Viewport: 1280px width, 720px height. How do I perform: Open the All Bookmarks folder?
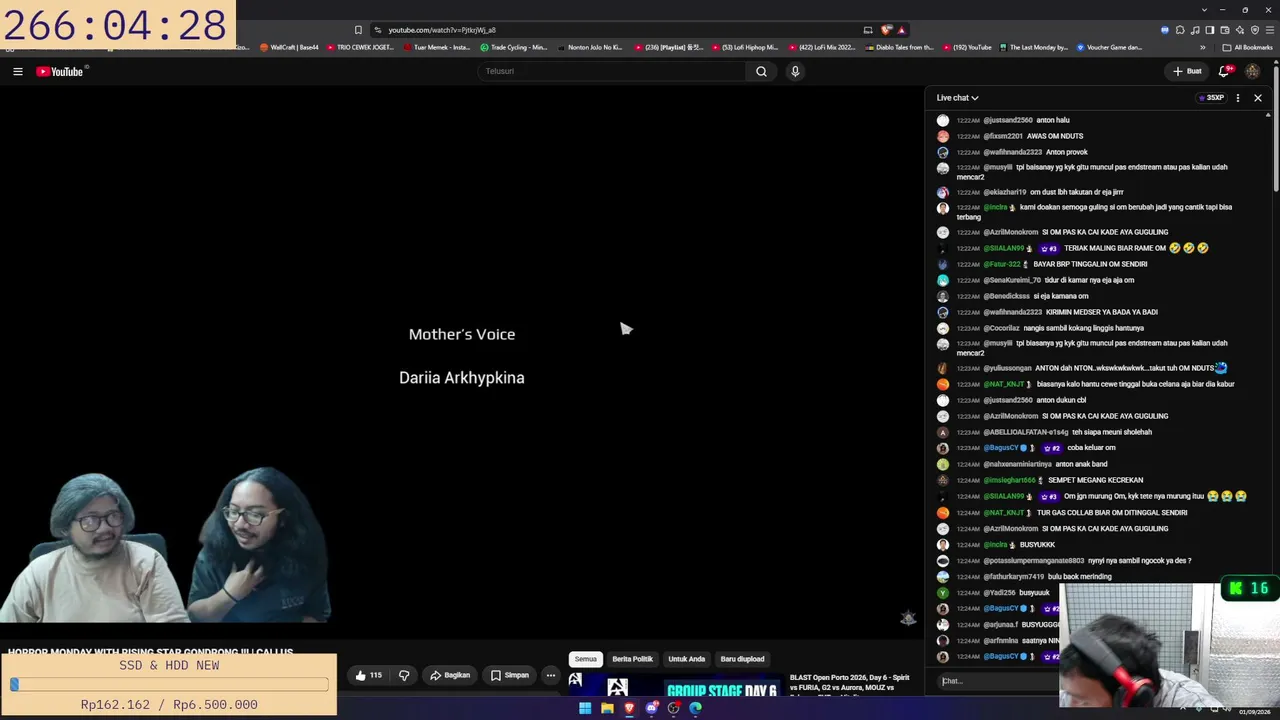click(1247, 47)
